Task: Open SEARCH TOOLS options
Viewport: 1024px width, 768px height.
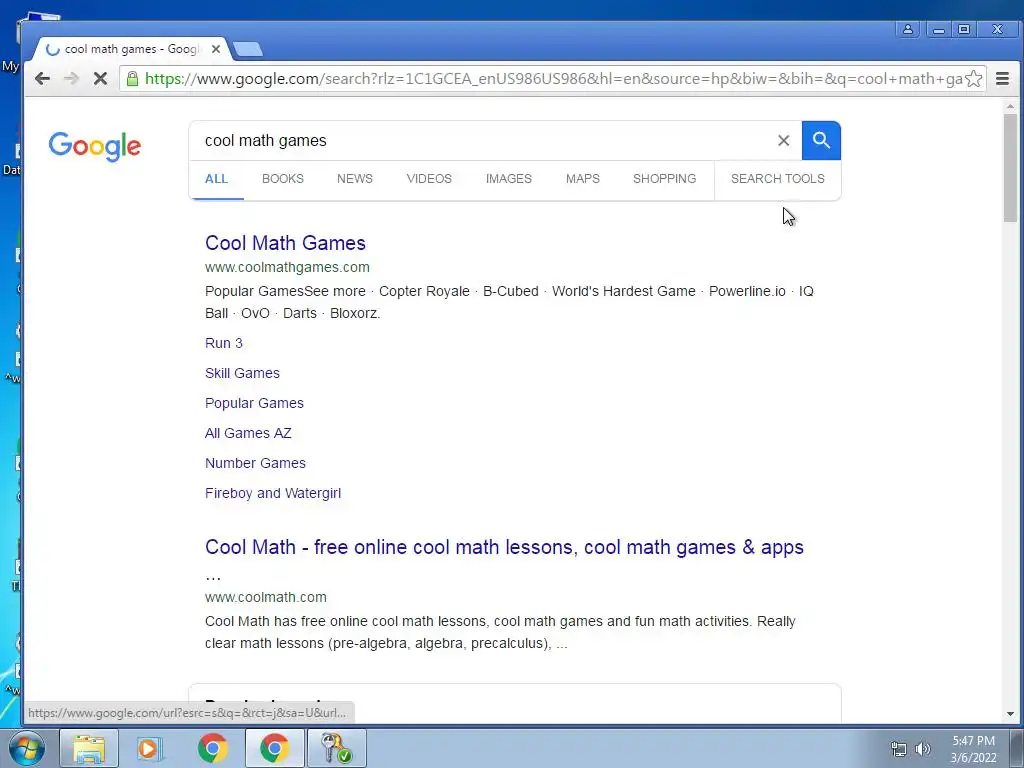Action: tap(778, 179)
